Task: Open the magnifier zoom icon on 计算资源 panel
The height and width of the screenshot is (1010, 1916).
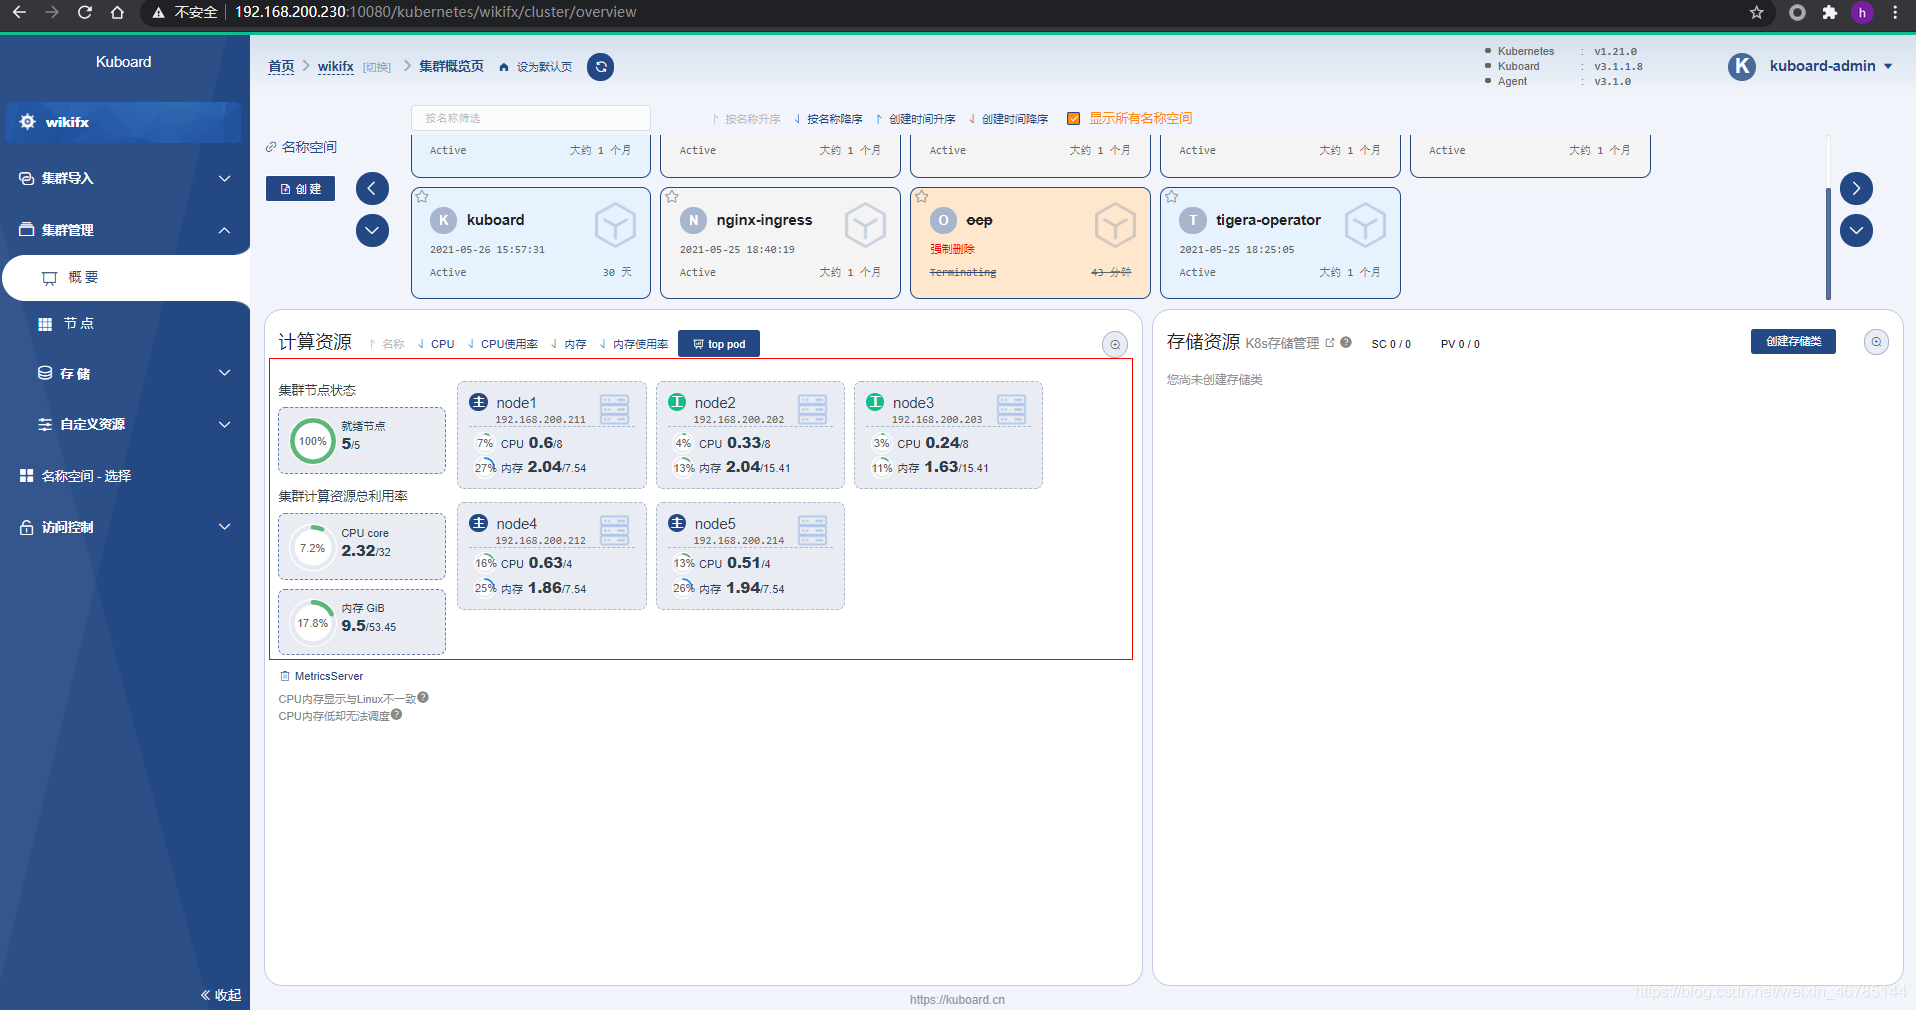Action: coord(1115,344)
